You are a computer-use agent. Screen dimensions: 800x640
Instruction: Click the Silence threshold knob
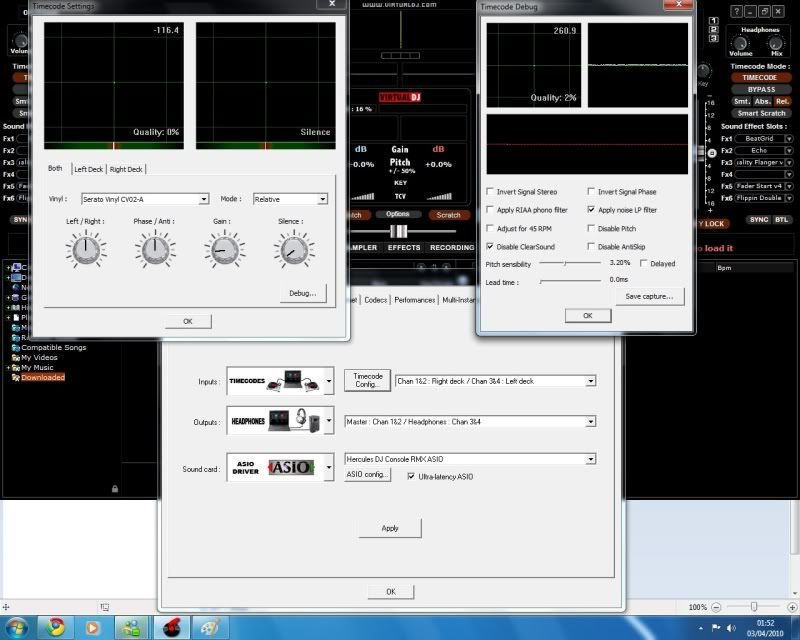click(294, 250)
